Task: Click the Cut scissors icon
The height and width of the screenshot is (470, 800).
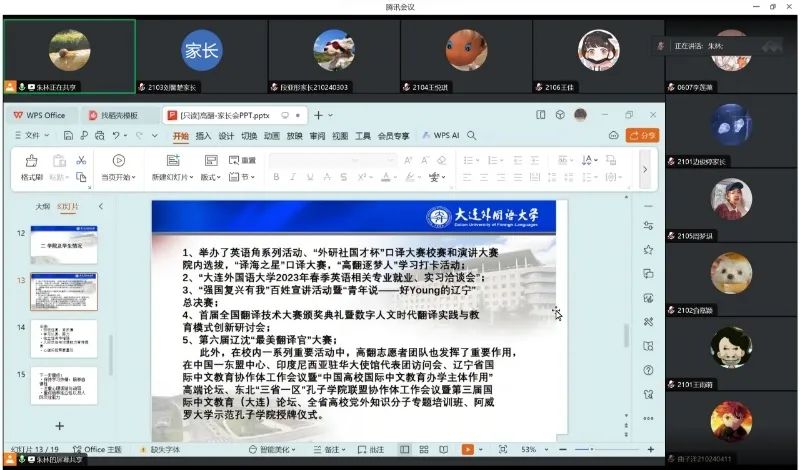Action: (81, 160)
